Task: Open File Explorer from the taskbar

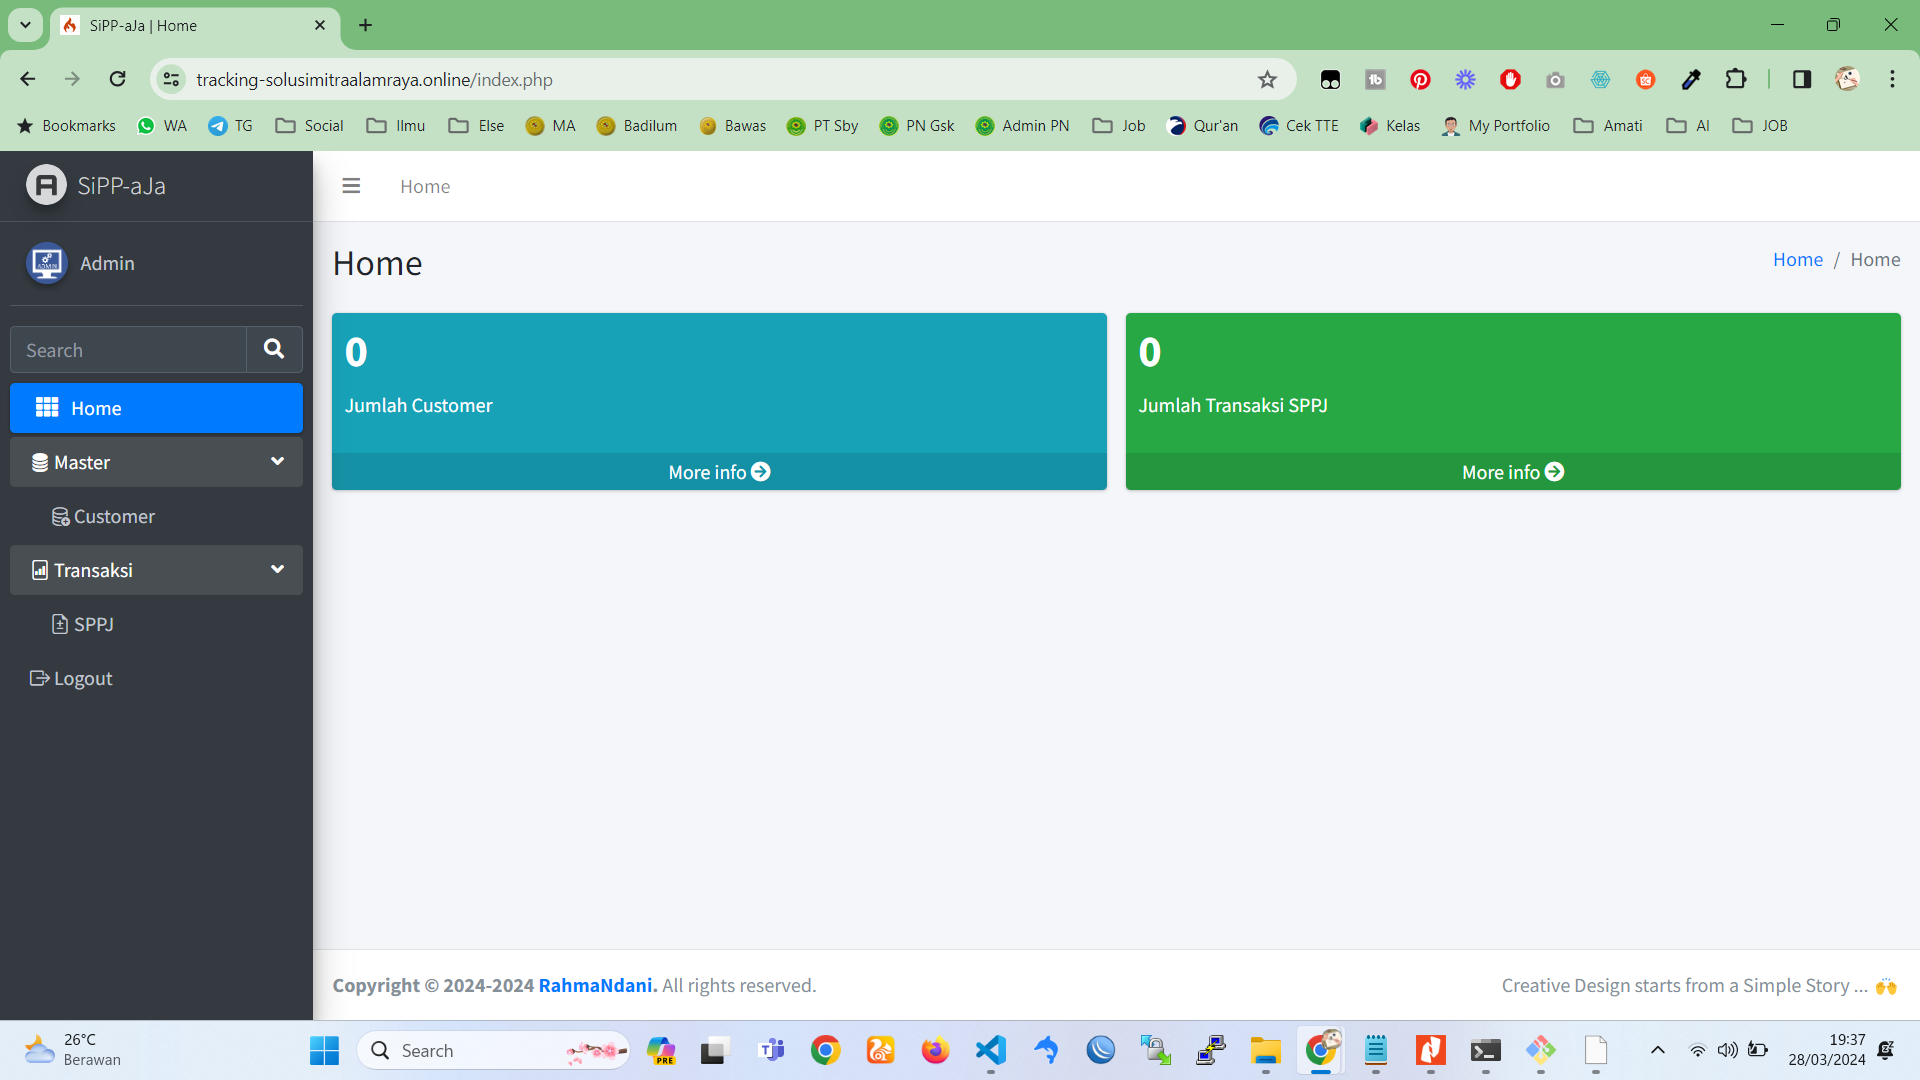Action: click(x=1265, y=1050)
